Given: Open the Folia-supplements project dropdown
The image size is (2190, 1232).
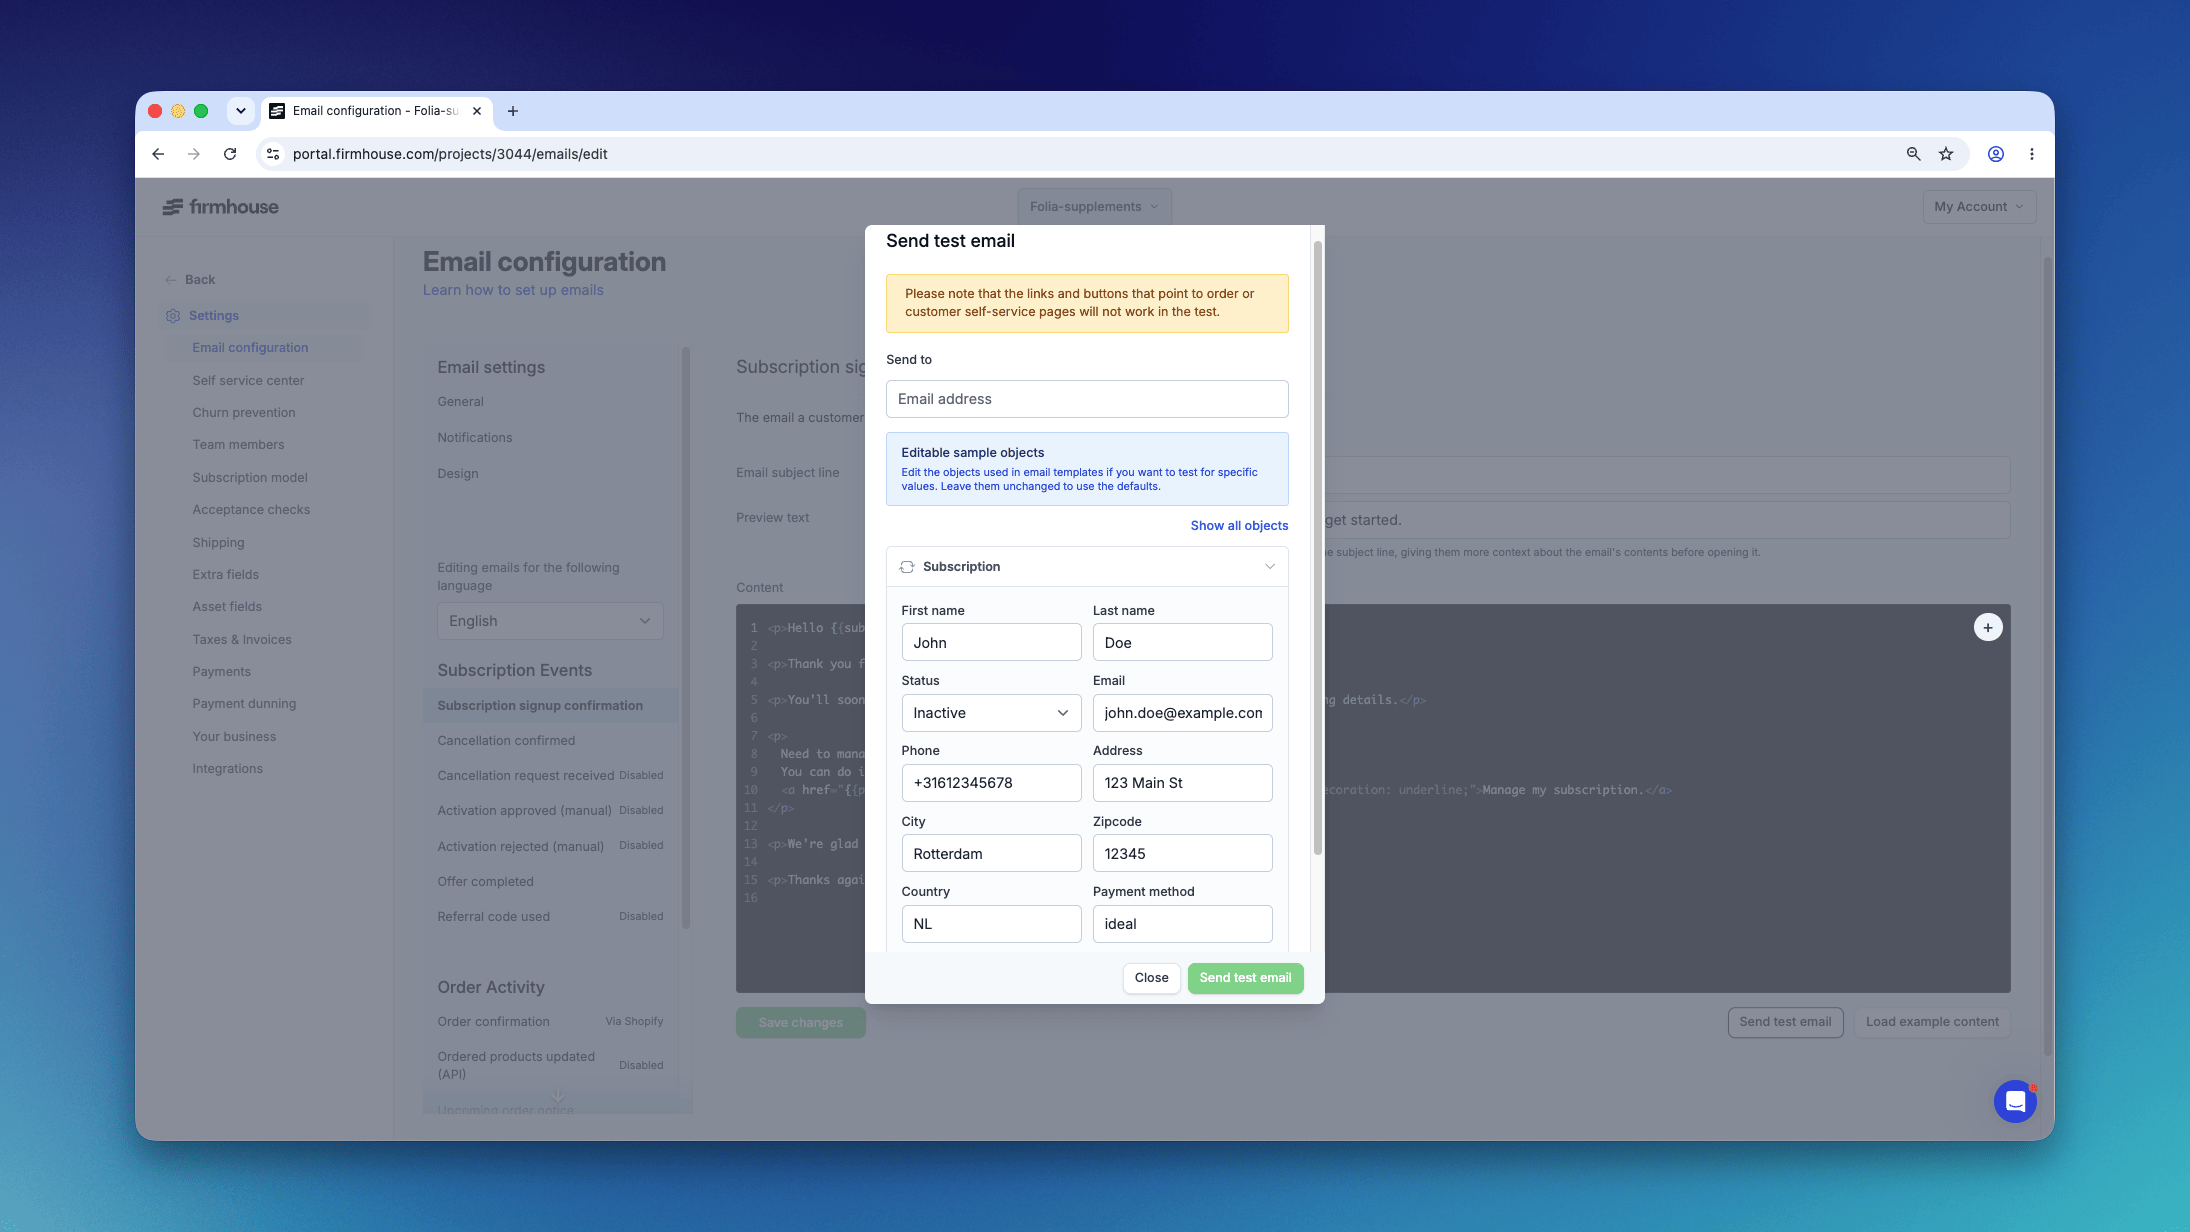Looking at the screenshot, I should [1094, 207].
